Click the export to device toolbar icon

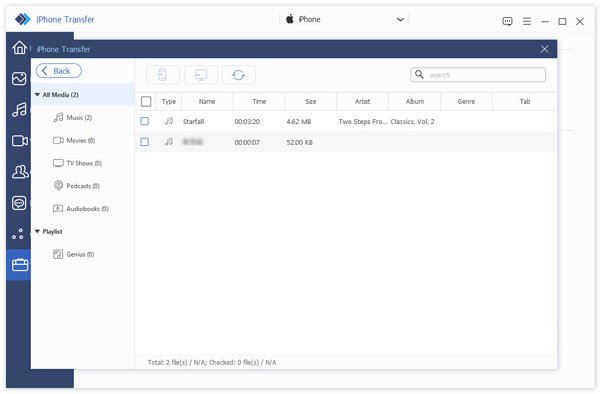[163, 75]
